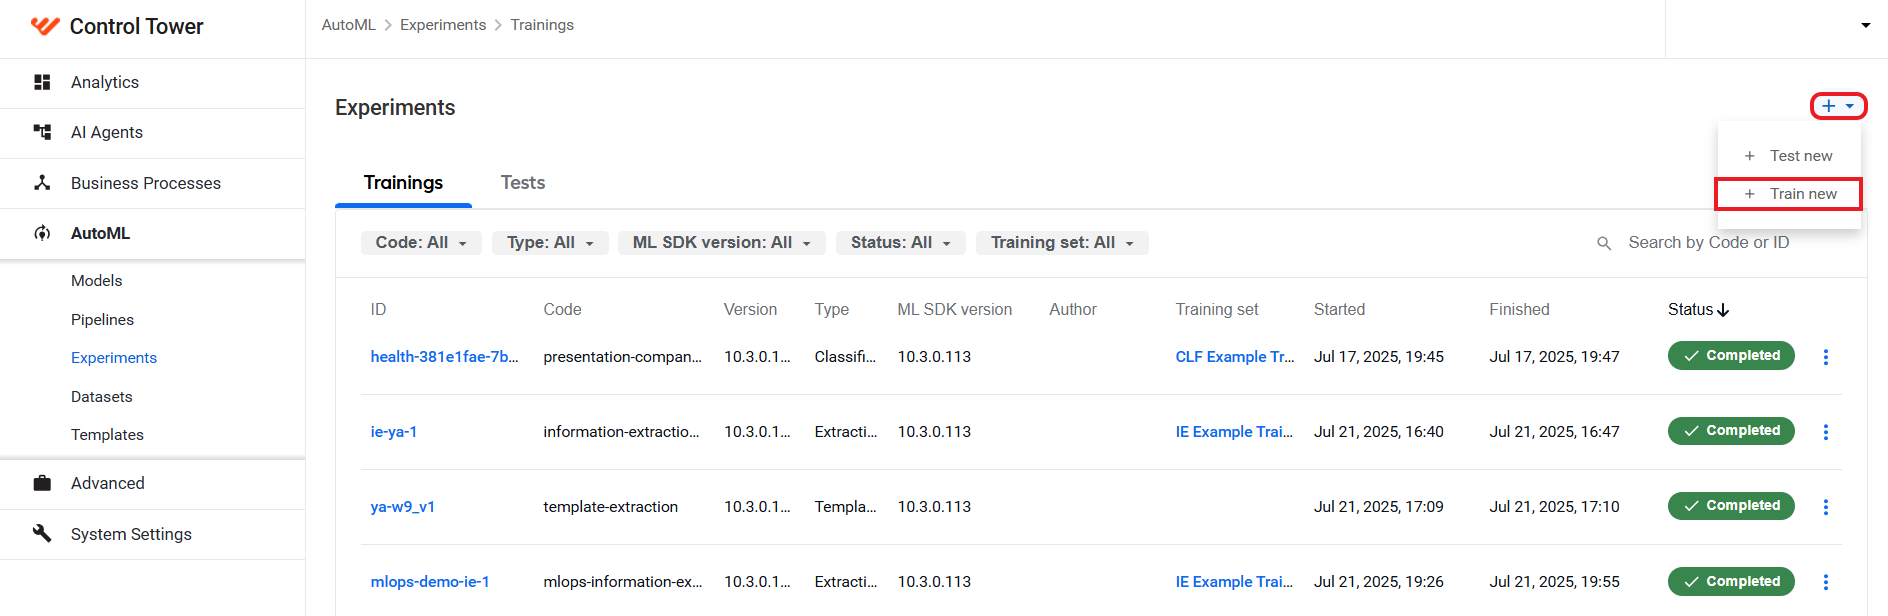Open Models in AutoML submenu
The width and height of the screenshot is (1888, 616).
(97, 281)
